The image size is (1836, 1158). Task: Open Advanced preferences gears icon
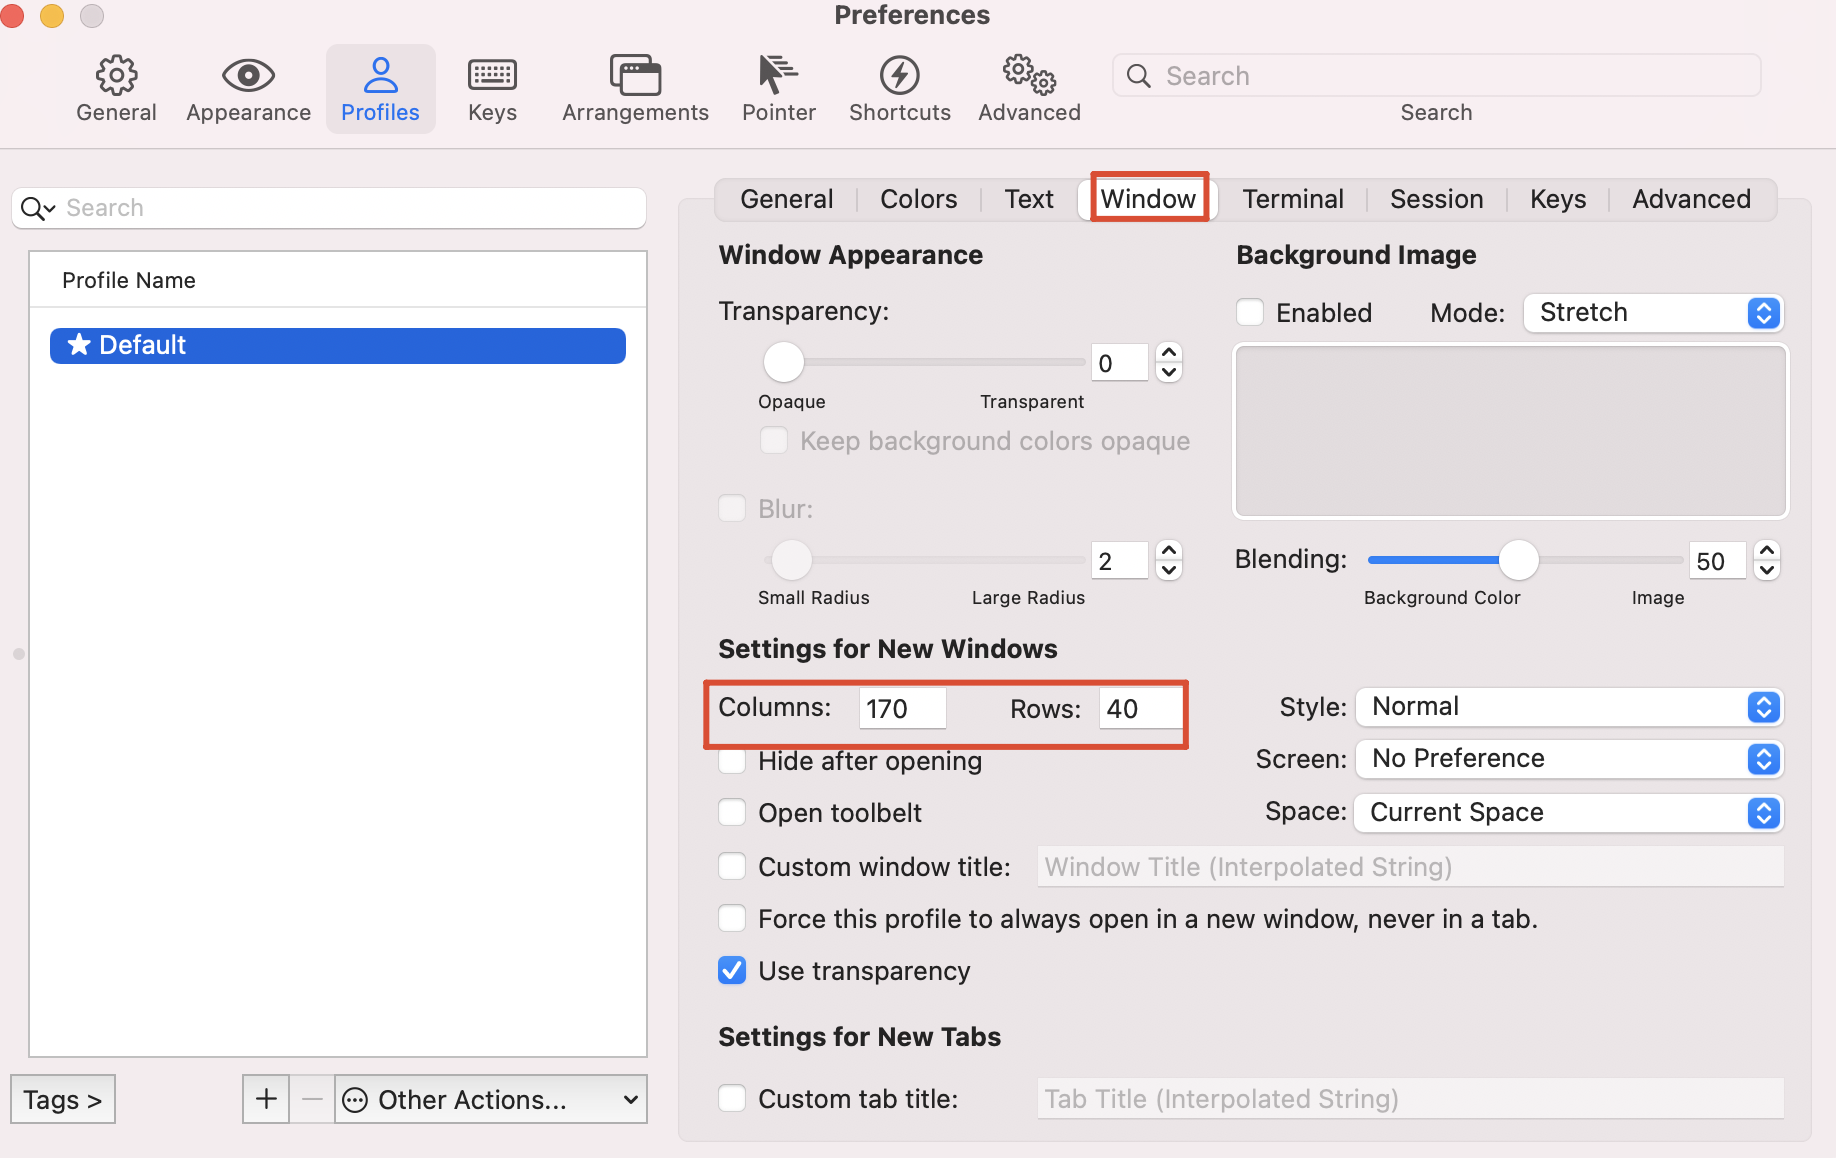click(1029, 76)
